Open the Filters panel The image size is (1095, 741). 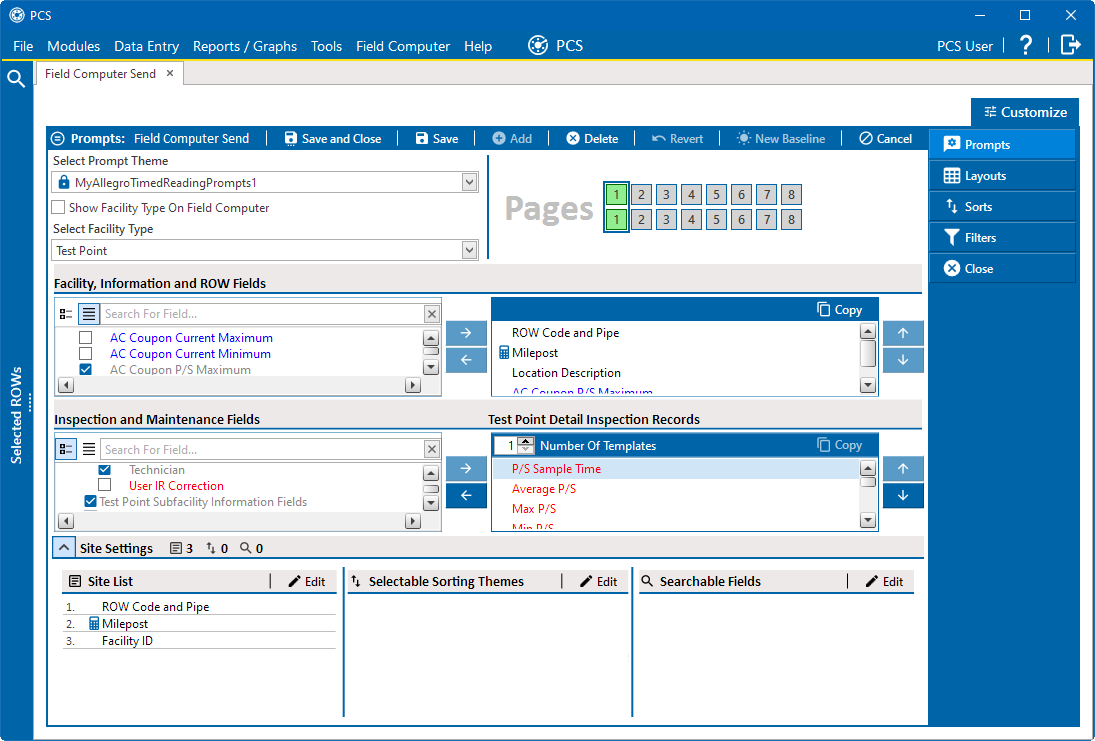[1002, 237]
